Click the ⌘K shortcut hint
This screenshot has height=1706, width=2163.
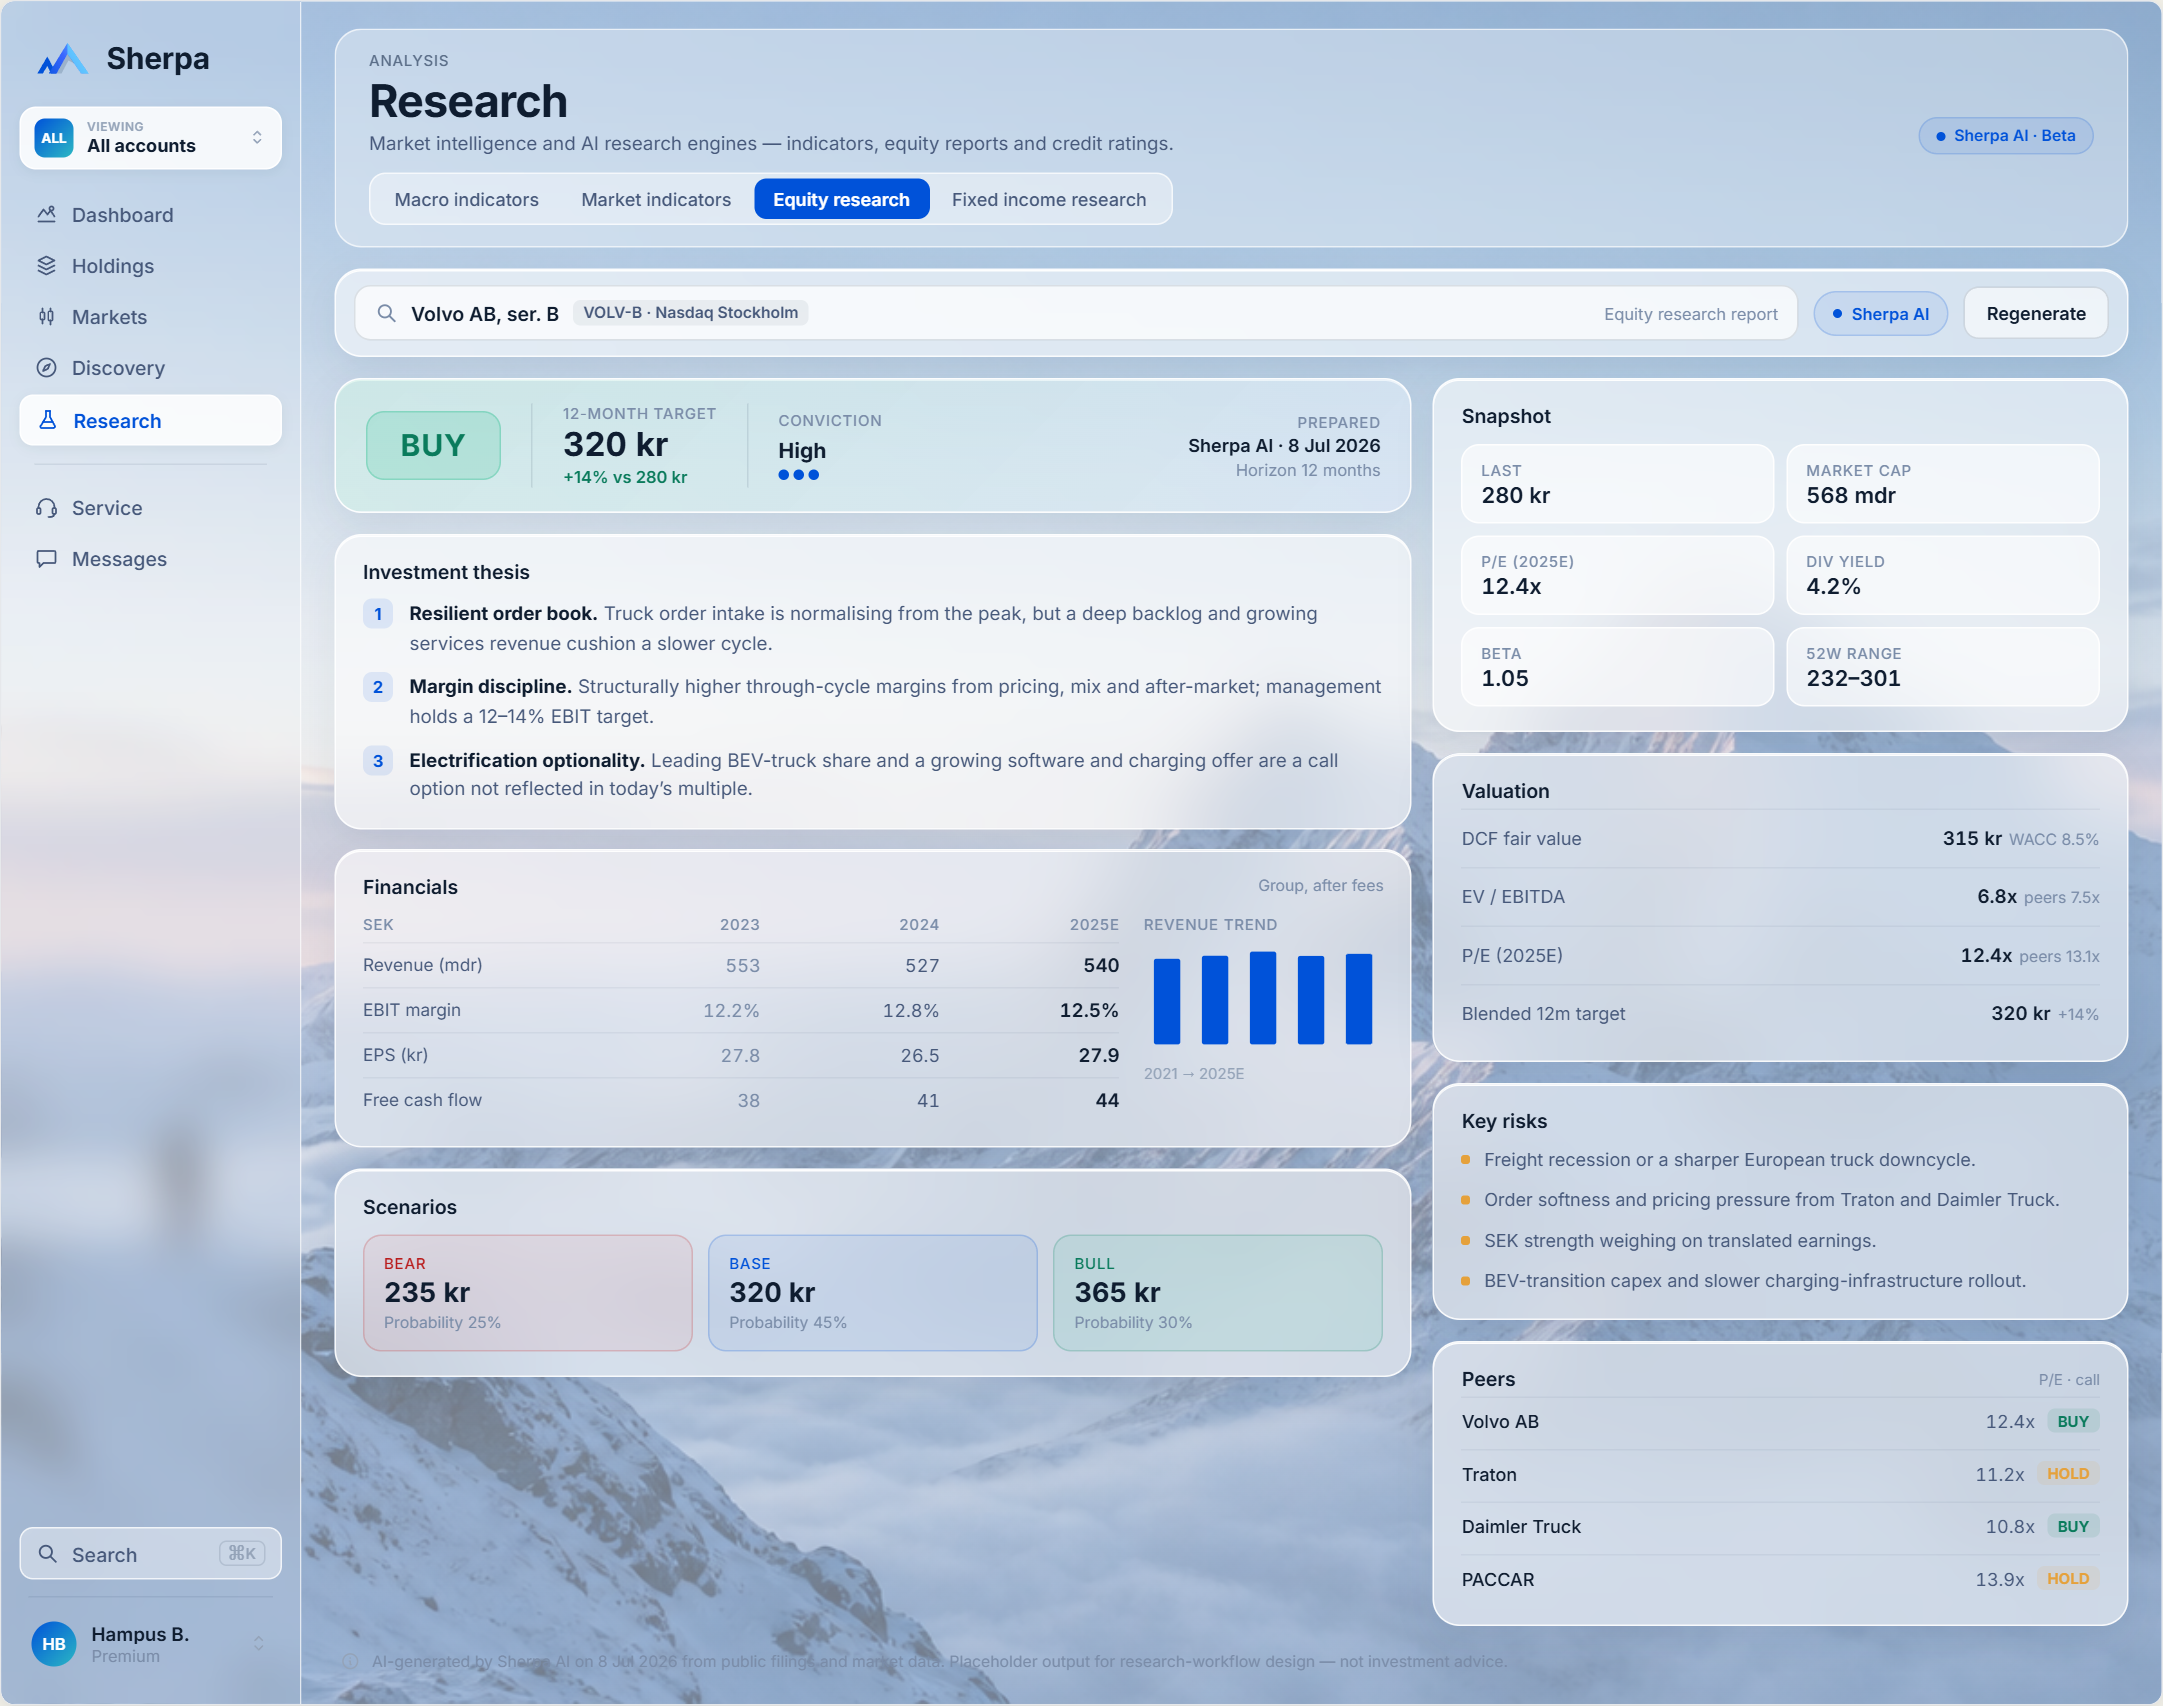[x=242, y=1553]
